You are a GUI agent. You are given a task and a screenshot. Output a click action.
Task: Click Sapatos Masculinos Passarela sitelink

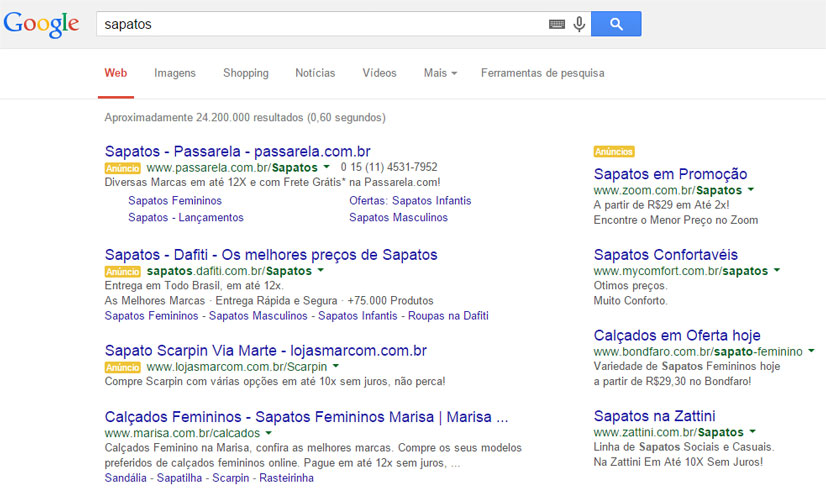(x=398, y=218)
